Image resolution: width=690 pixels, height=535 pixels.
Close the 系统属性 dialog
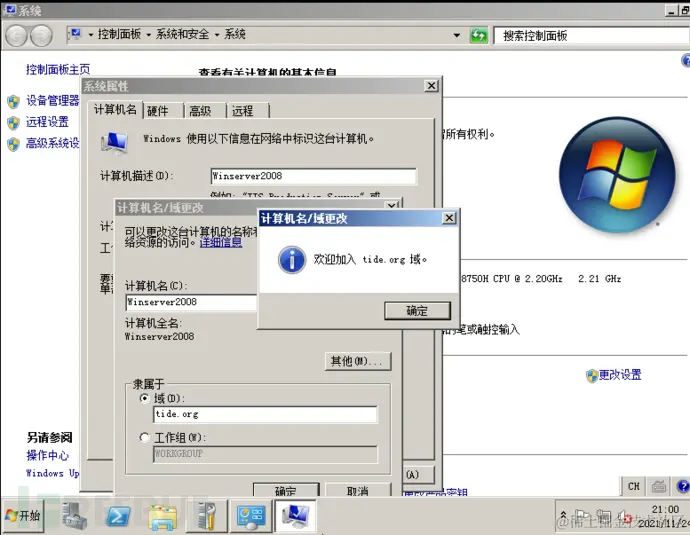432,86
